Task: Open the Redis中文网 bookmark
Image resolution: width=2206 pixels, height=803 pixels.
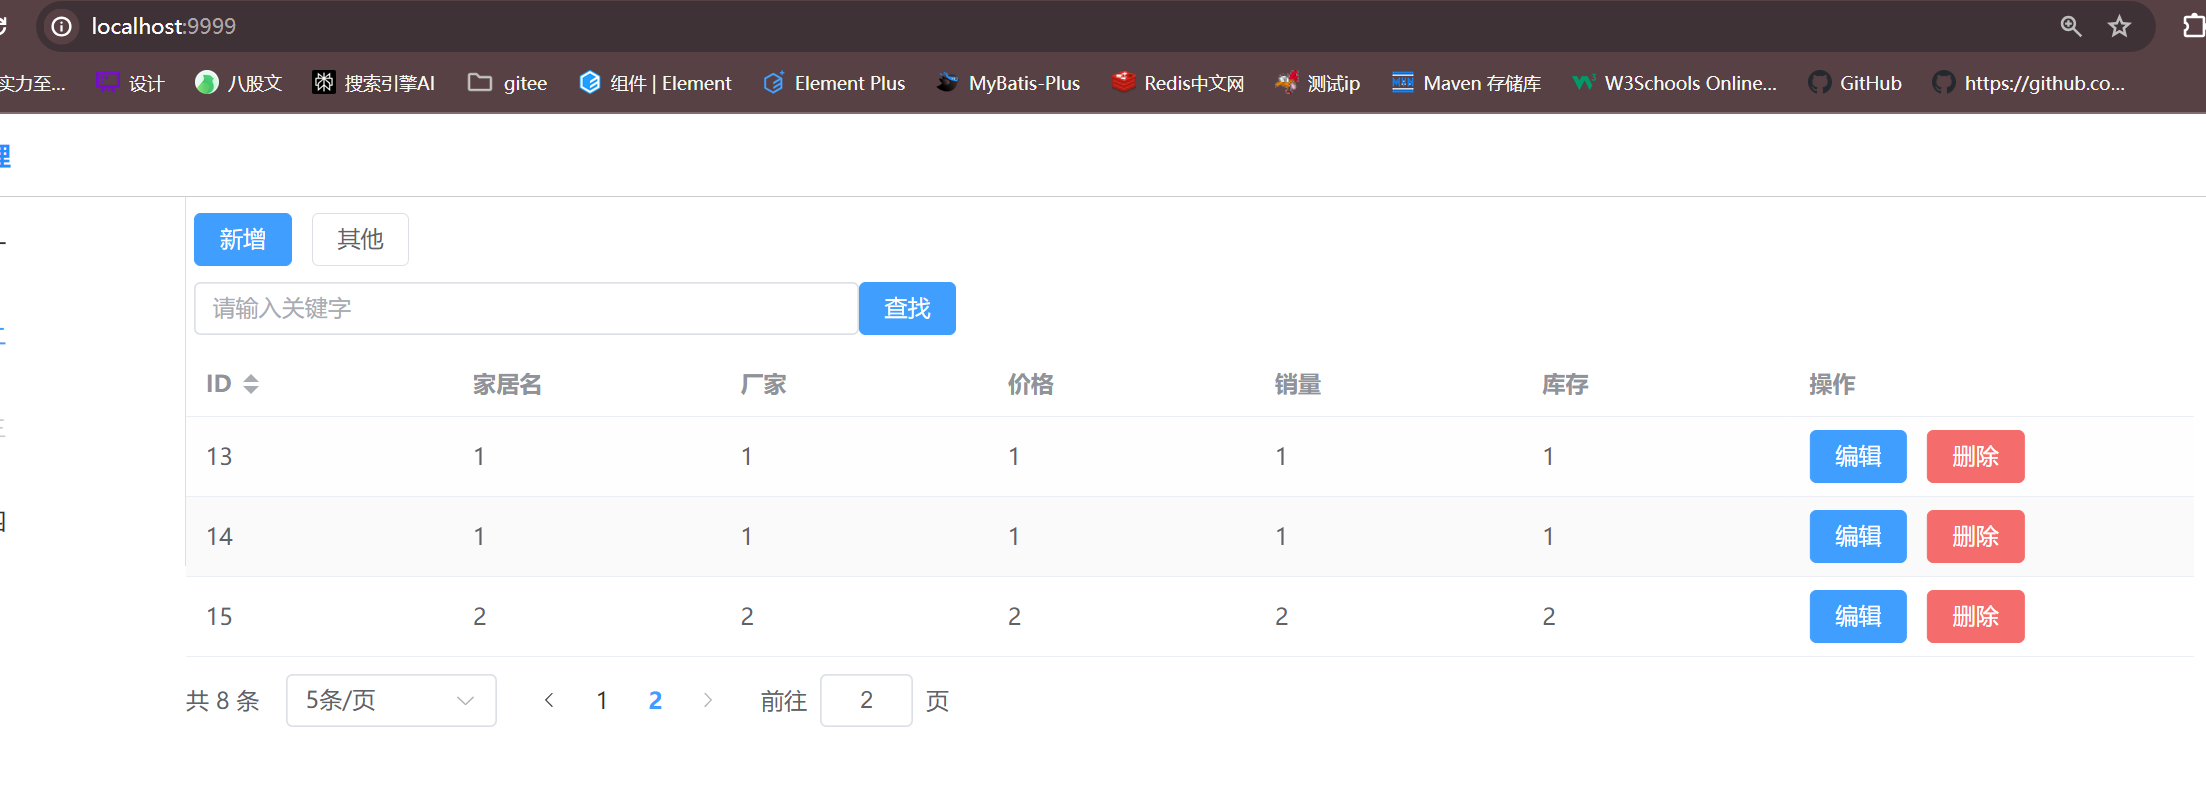Action: (x=1178, y=83)
